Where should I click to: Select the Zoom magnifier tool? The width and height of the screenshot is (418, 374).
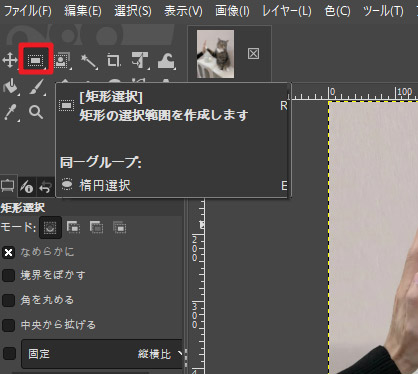pyautogui.click(x=36, y=112)
